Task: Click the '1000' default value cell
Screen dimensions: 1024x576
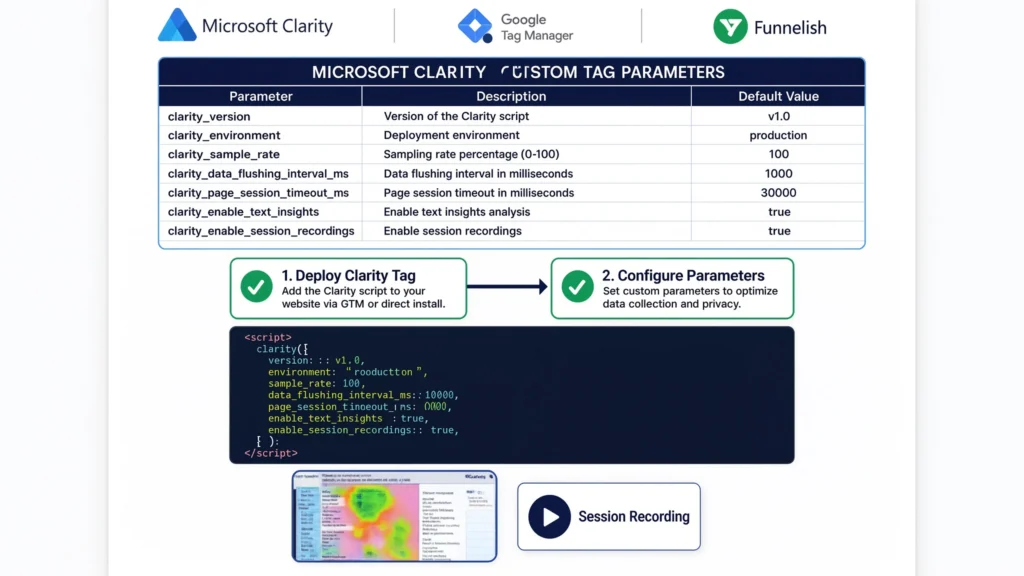Action: coord(778,174)
